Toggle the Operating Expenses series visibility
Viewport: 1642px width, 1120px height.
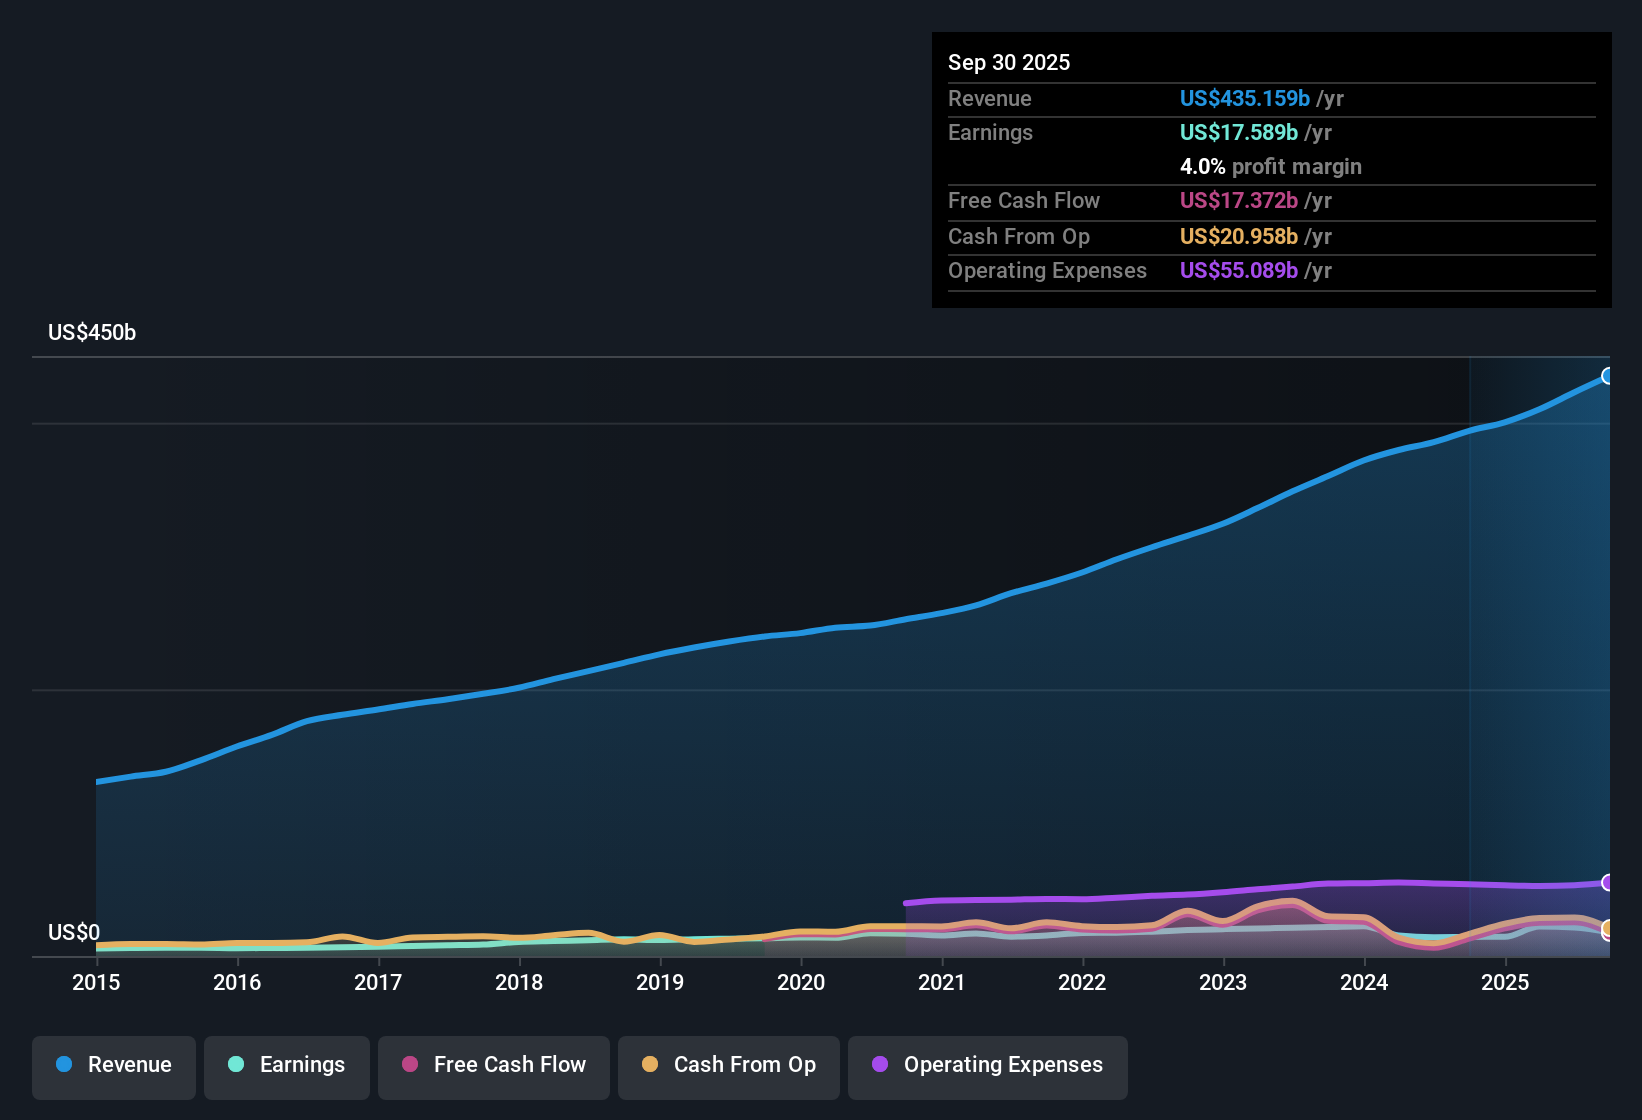987,1065
